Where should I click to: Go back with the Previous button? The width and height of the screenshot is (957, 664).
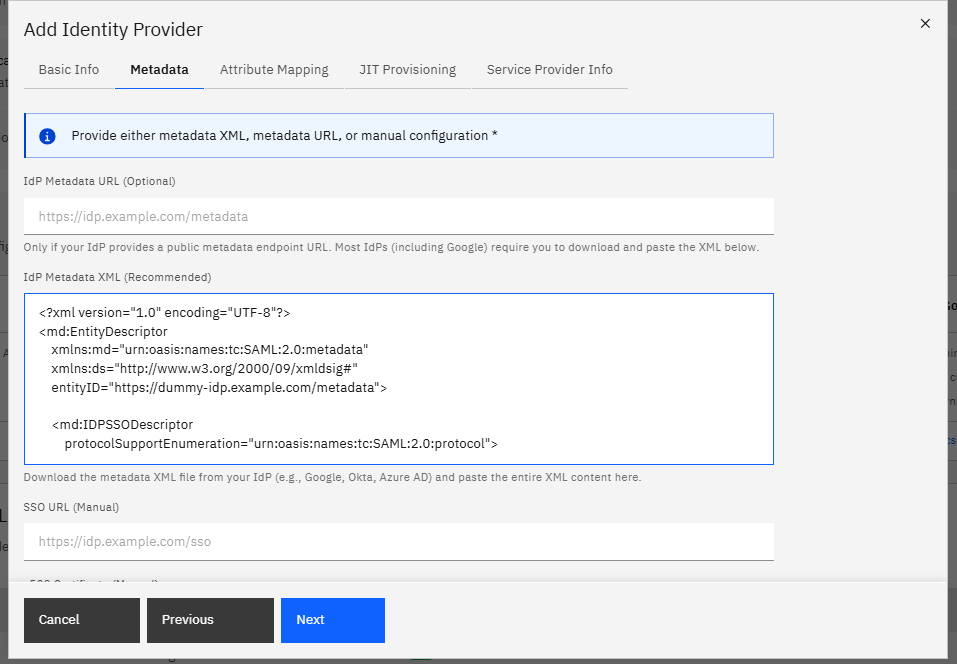pos(211,620)
